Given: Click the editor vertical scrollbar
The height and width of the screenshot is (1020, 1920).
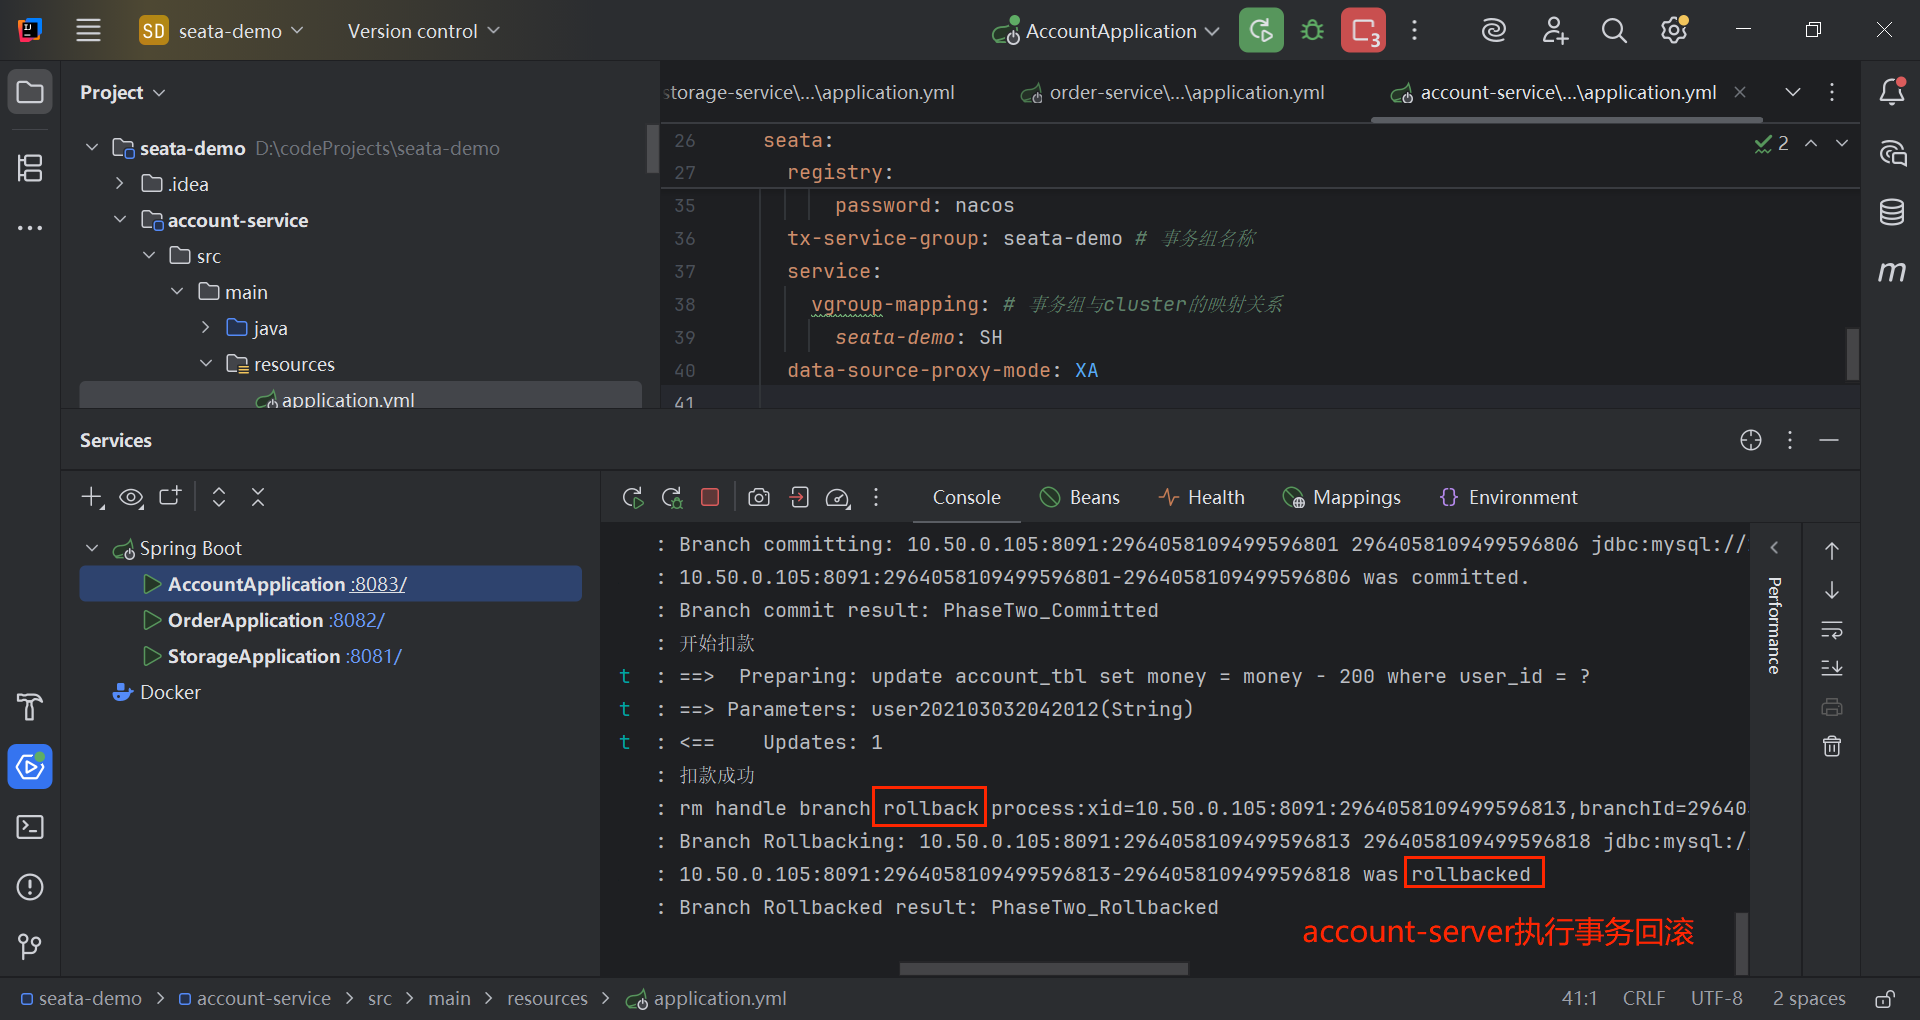Looking at the screenshot, I should (1853, 354).
